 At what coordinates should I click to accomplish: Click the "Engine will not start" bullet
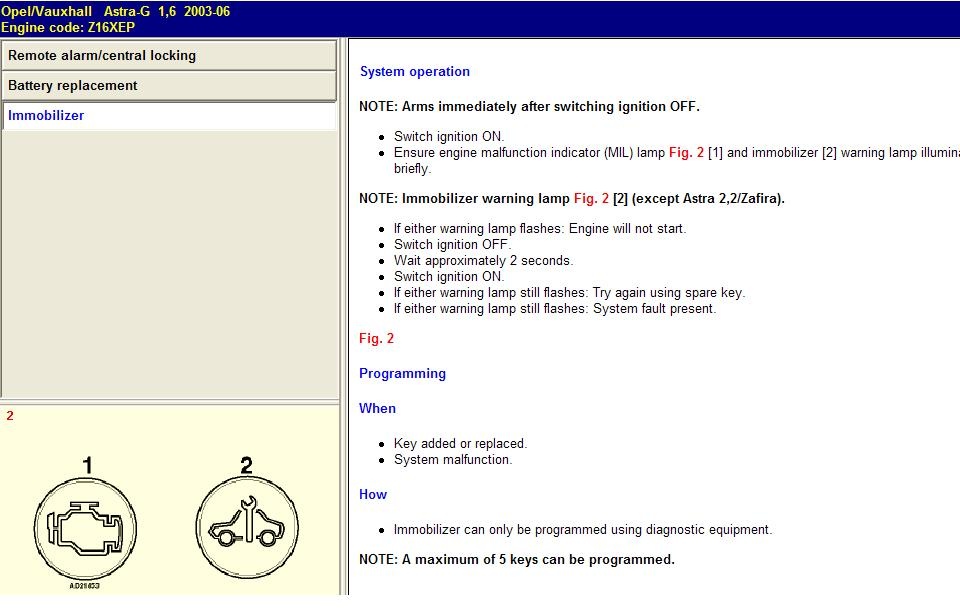pyautogui.click(x=539, y=228)
